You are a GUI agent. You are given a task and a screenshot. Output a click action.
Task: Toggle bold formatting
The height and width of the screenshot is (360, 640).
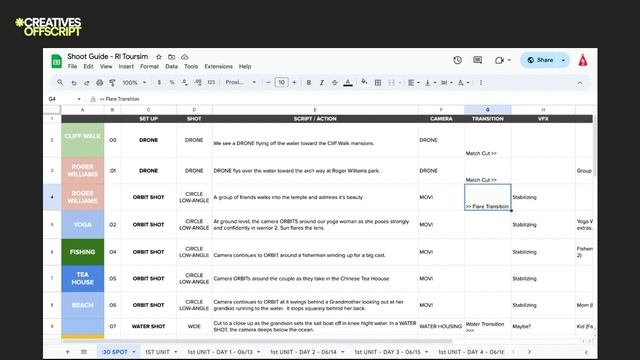pyautogui.click(x=309, y=82)
